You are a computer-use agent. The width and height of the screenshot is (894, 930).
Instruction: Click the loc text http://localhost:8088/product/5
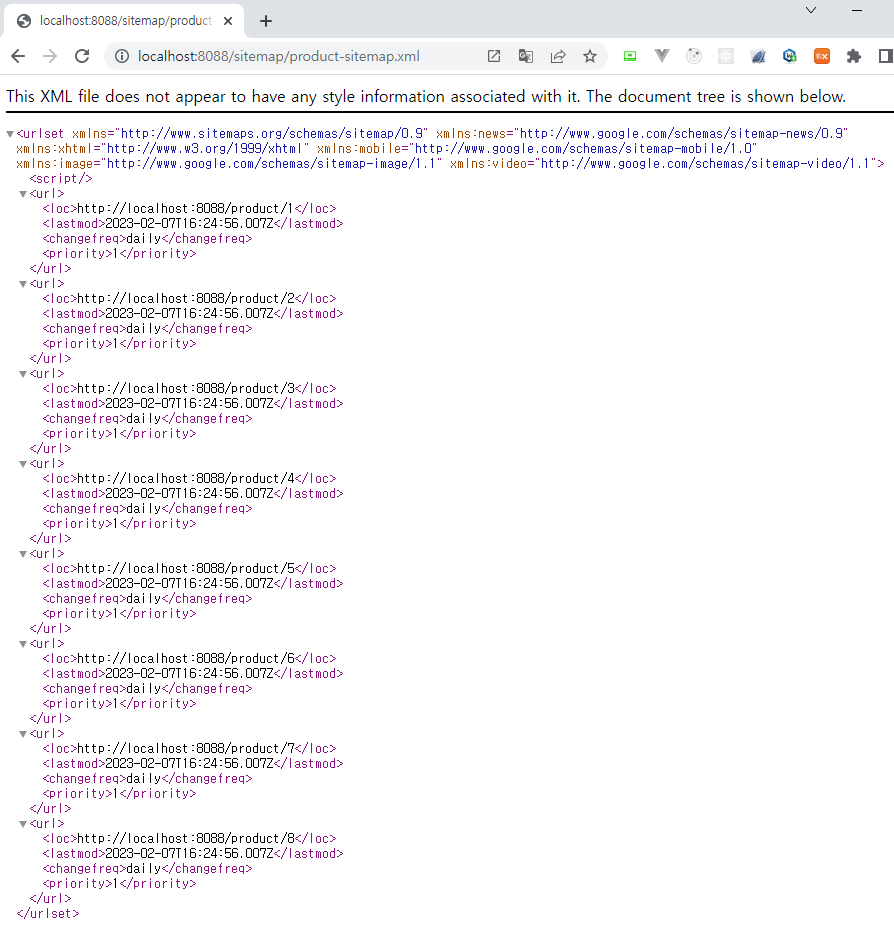tap(185, 569)
